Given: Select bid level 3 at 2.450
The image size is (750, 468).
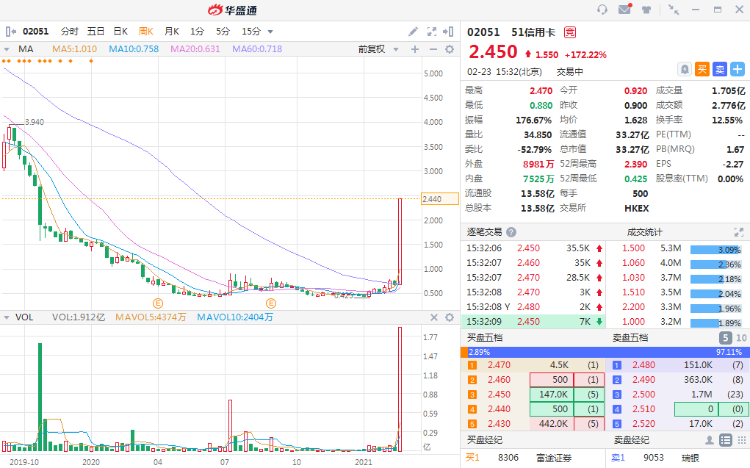Looking at the screenshot, I should tap(533, 395).
